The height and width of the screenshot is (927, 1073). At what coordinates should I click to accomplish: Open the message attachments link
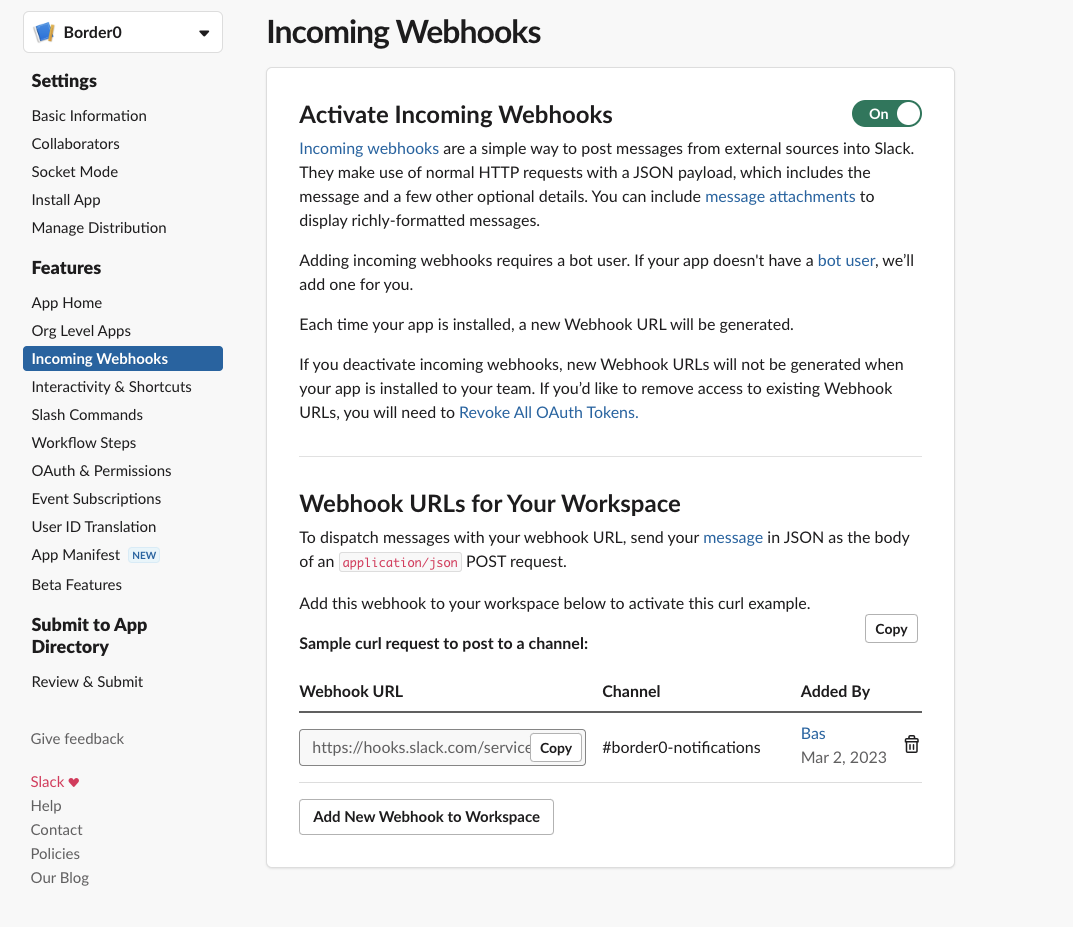780,196
